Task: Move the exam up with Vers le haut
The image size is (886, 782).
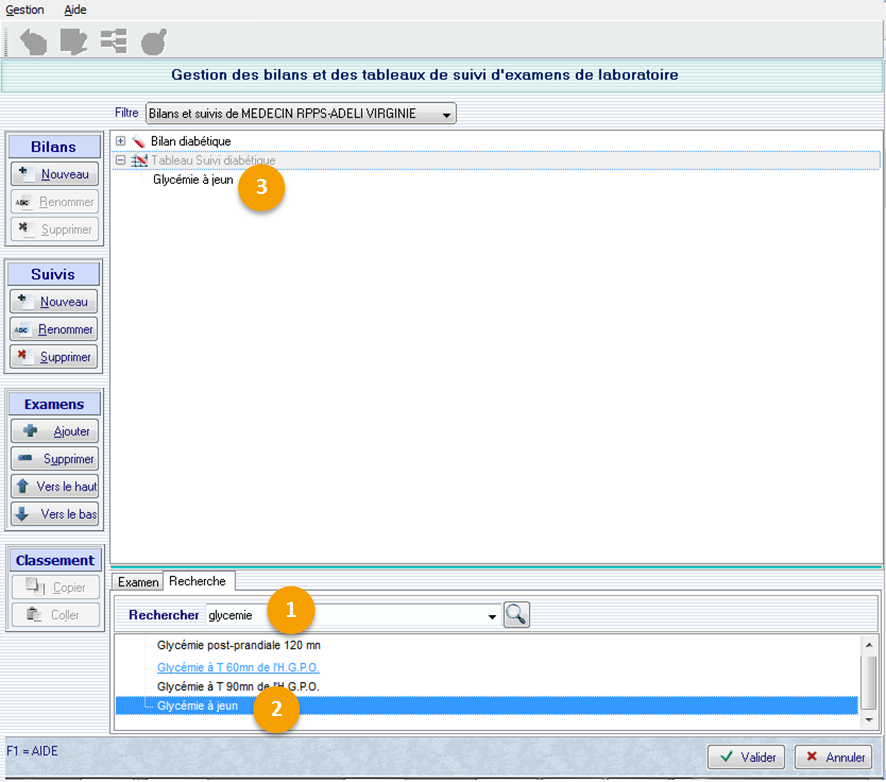Action: (x=55, y=487)
